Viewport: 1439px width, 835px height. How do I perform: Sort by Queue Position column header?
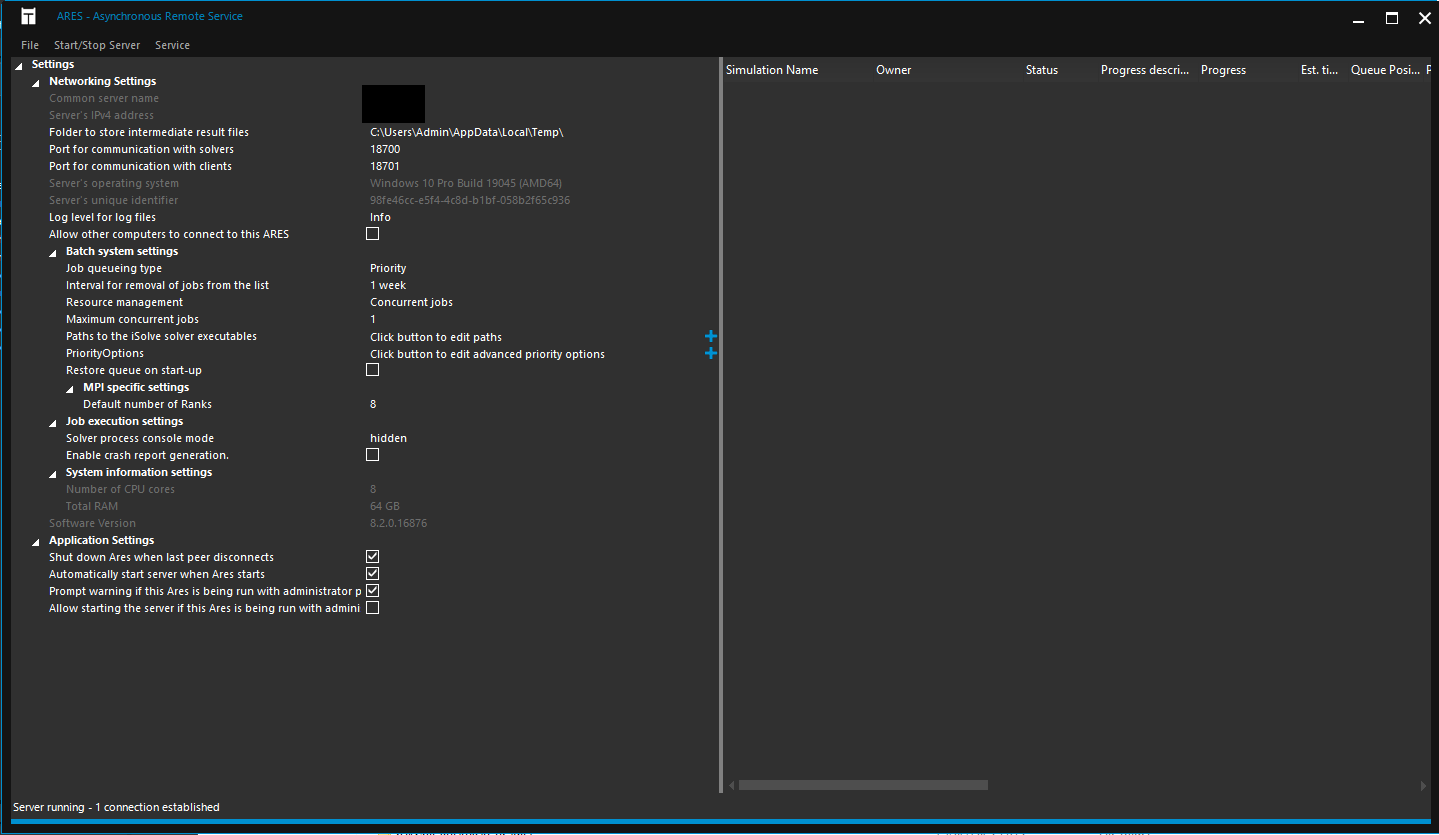pyautogui.click(x=1385, y=70)
